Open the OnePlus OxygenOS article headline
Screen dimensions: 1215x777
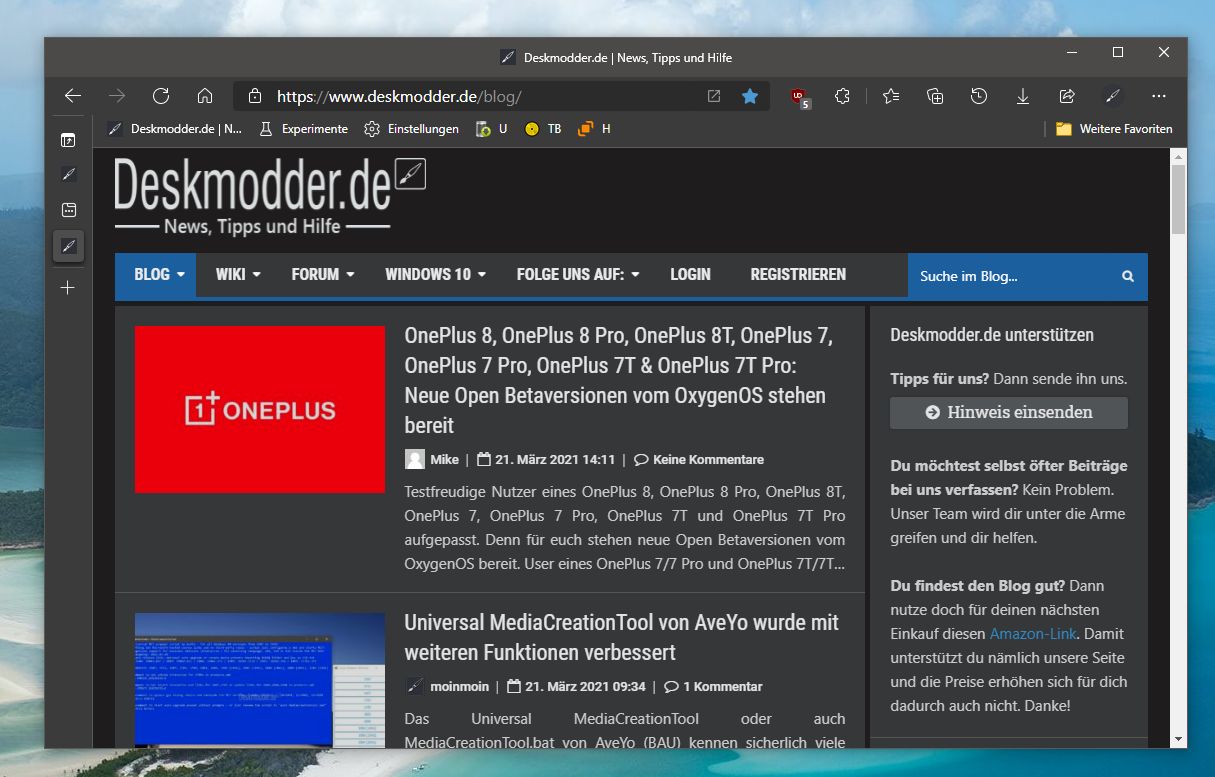[618, 381]
